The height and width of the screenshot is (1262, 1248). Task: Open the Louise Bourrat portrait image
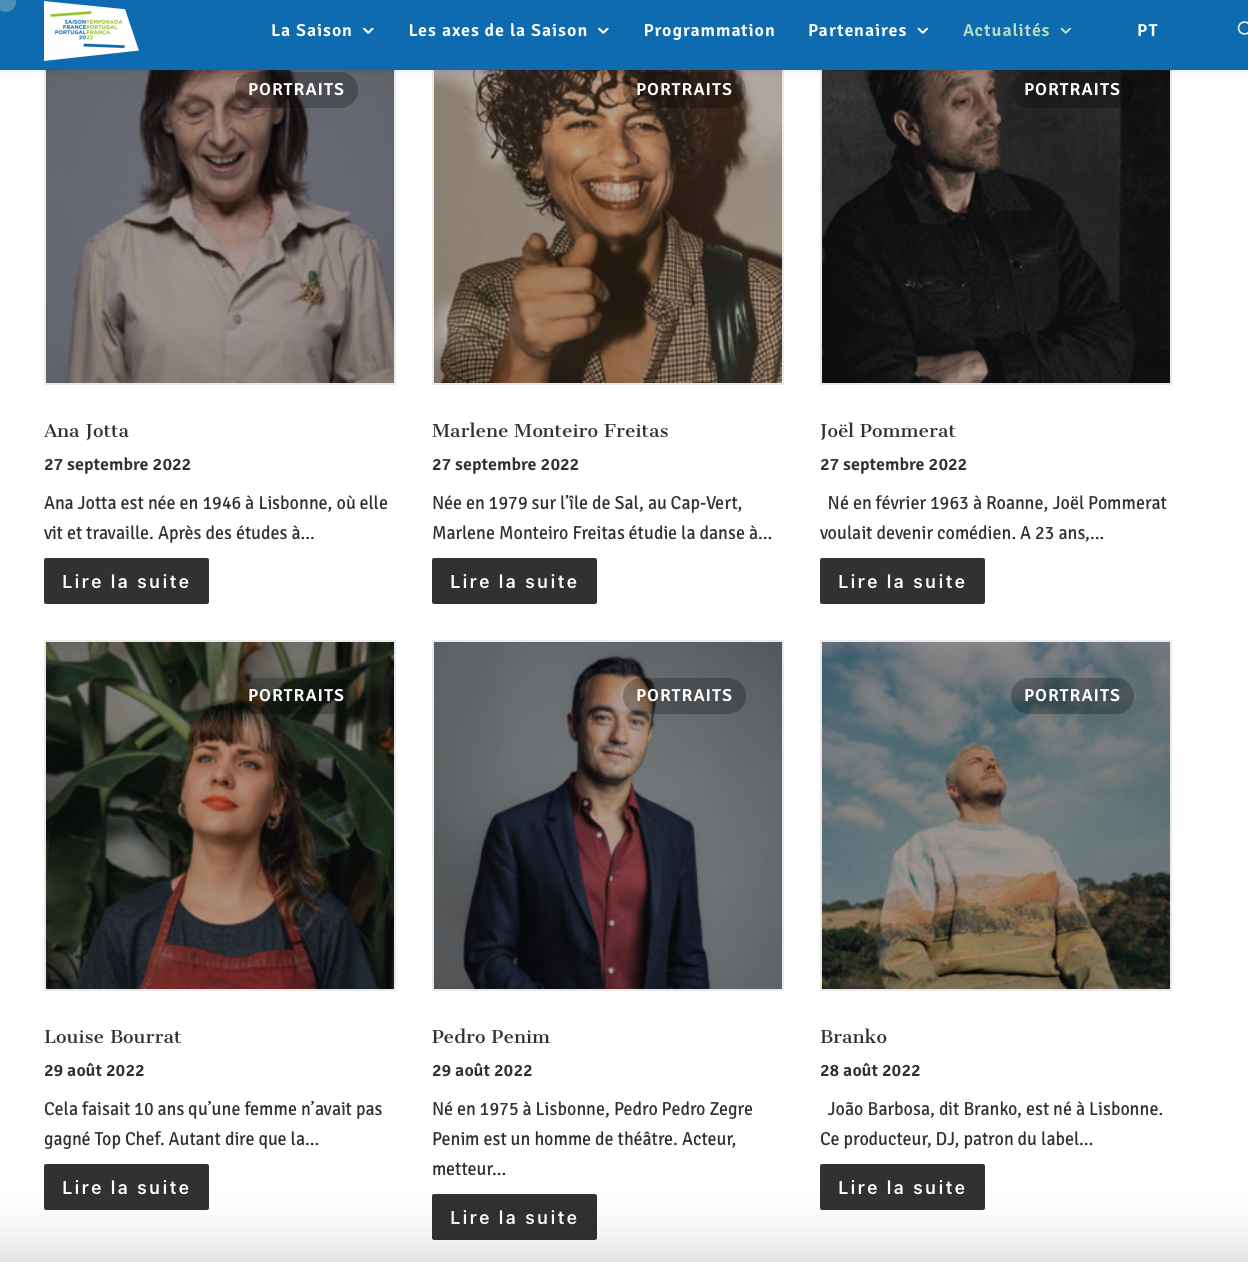220,816
